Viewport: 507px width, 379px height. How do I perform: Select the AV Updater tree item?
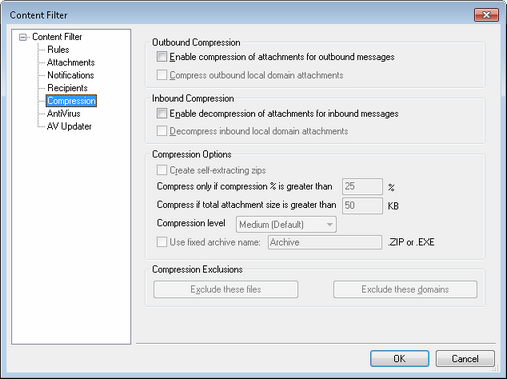point(69,126)
